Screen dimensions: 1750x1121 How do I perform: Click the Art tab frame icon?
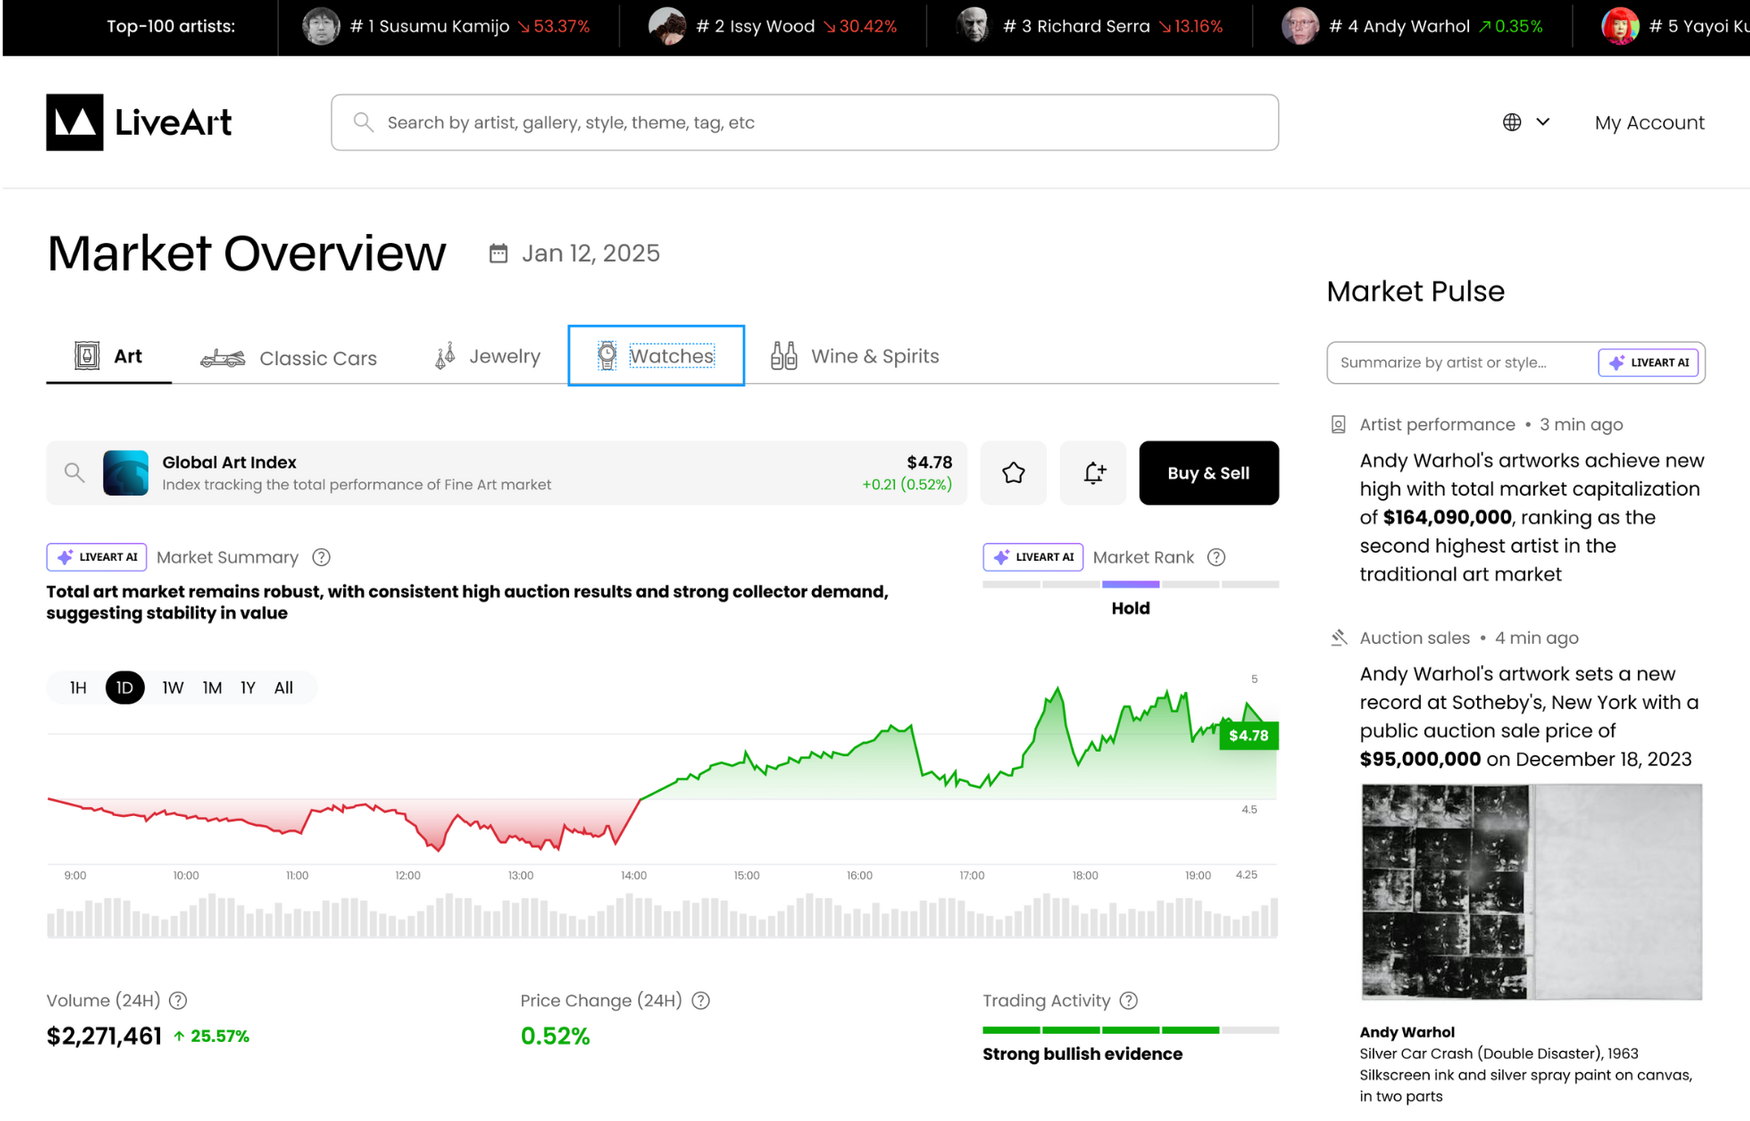coord(87,355)
